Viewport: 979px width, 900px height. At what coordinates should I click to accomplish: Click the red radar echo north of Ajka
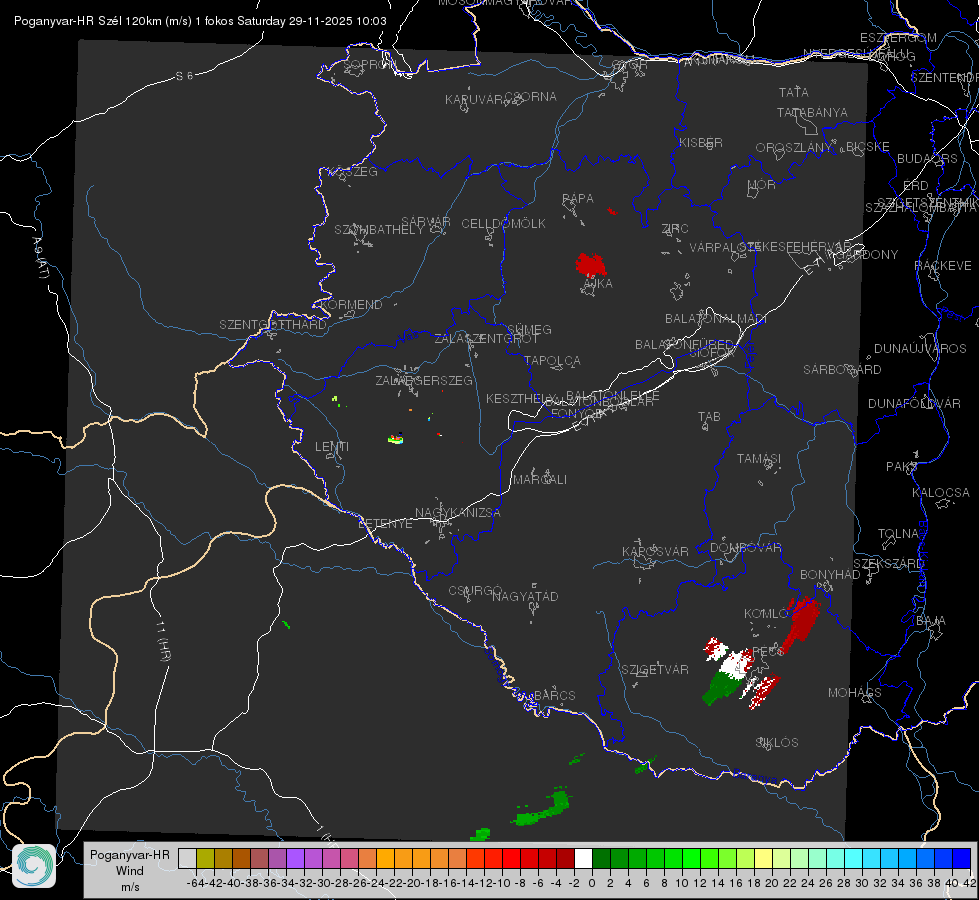591,265
